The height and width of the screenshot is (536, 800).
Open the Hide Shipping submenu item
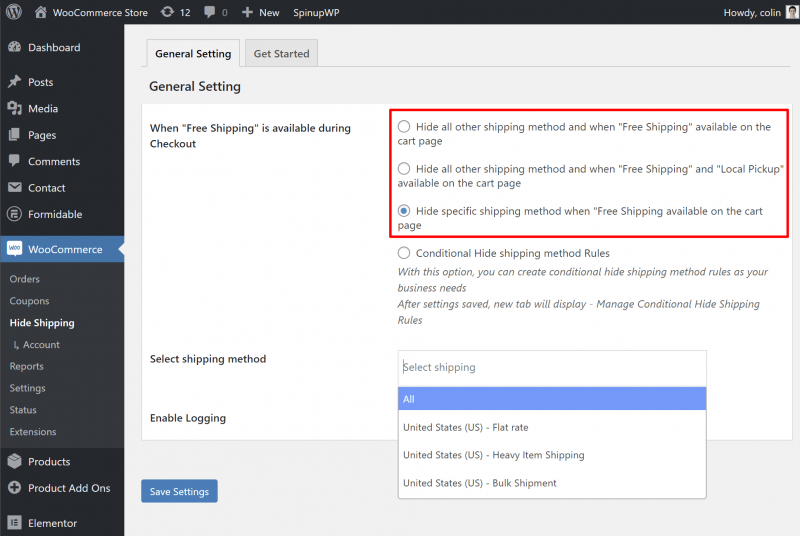42,323
